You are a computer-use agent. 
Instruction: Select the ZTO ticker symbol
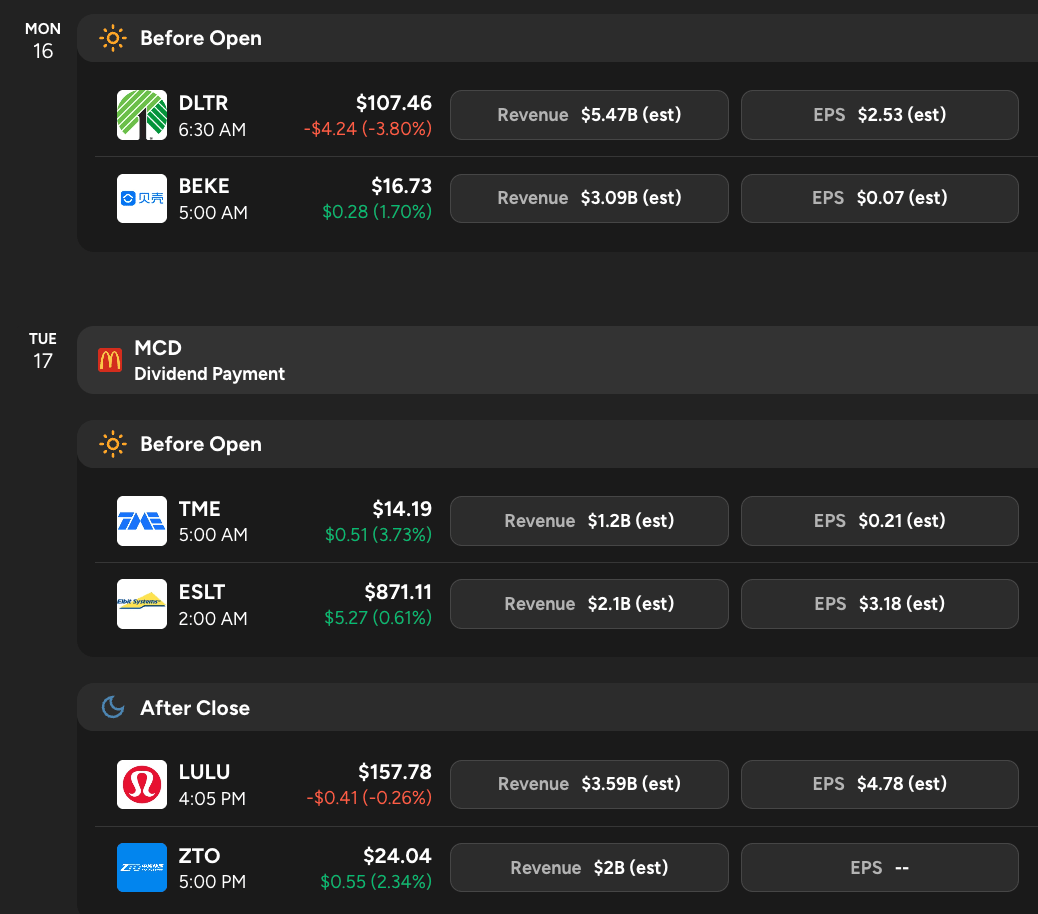tap(199, 856)
